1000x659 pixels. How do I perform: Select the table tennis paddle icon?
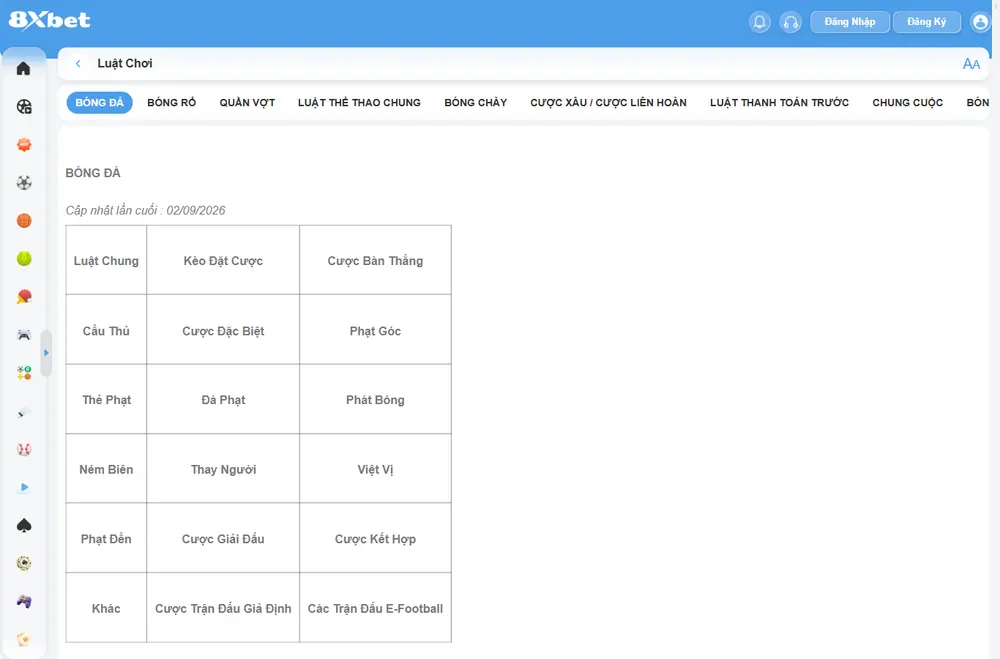click(24, 297)
